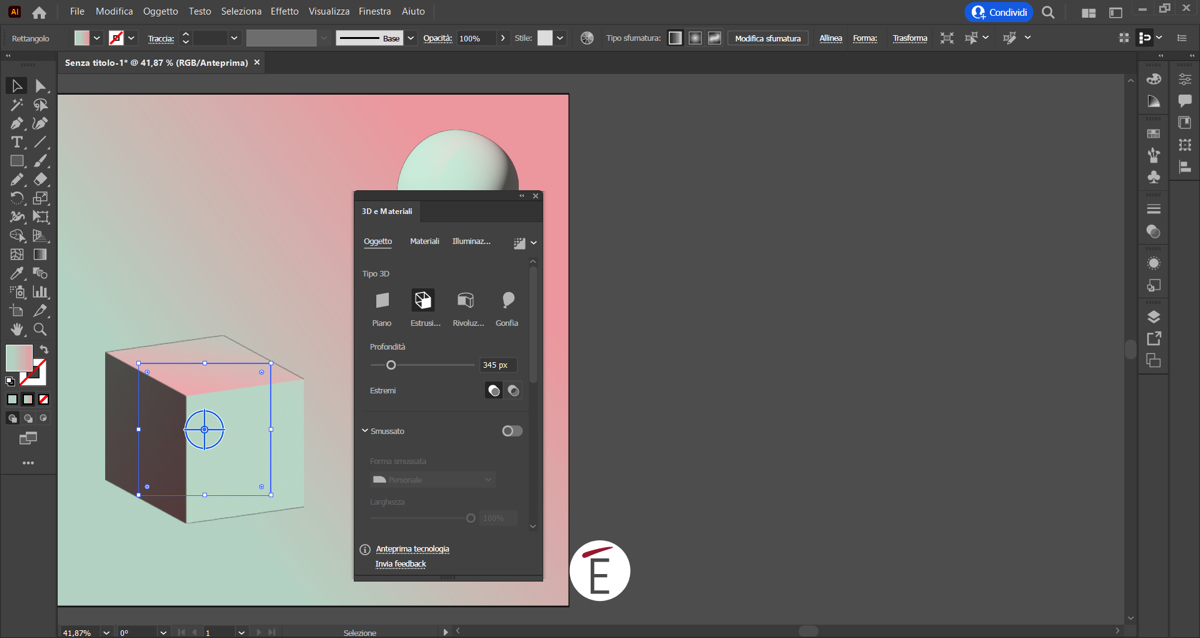Screen dimensions: 1200x638
Task: Select Revolve 3D type icon
Action: point(466,300)
